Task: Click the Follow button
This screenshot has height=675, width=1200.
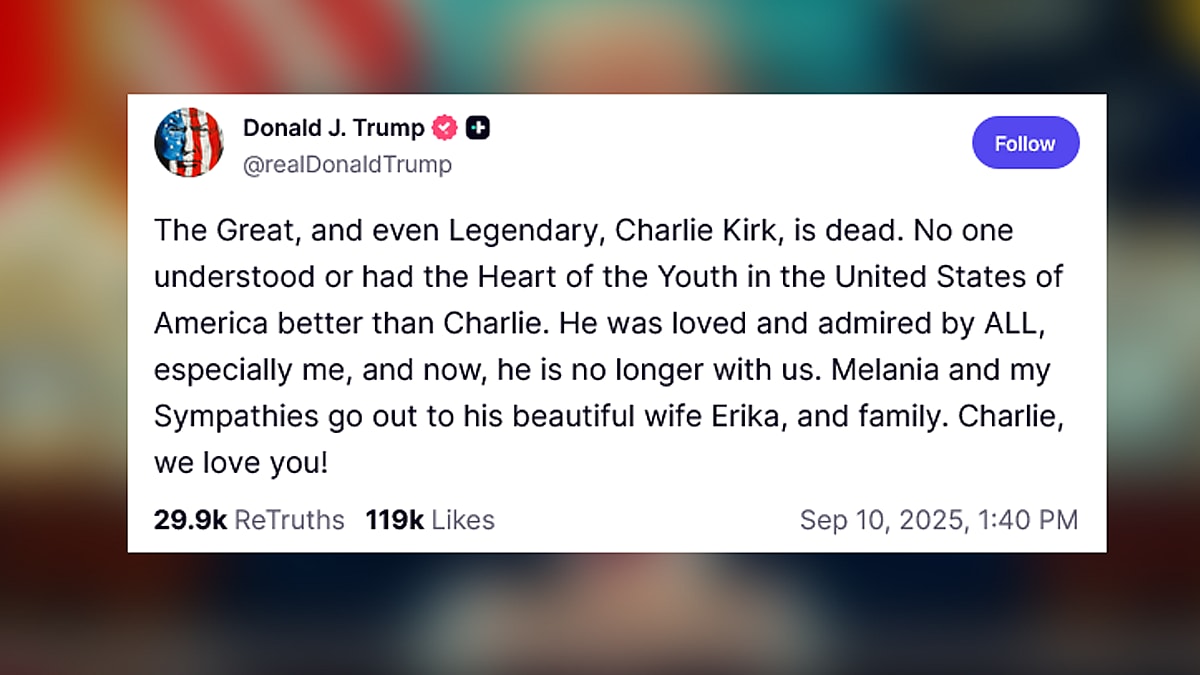Action: coord(1026,142)
